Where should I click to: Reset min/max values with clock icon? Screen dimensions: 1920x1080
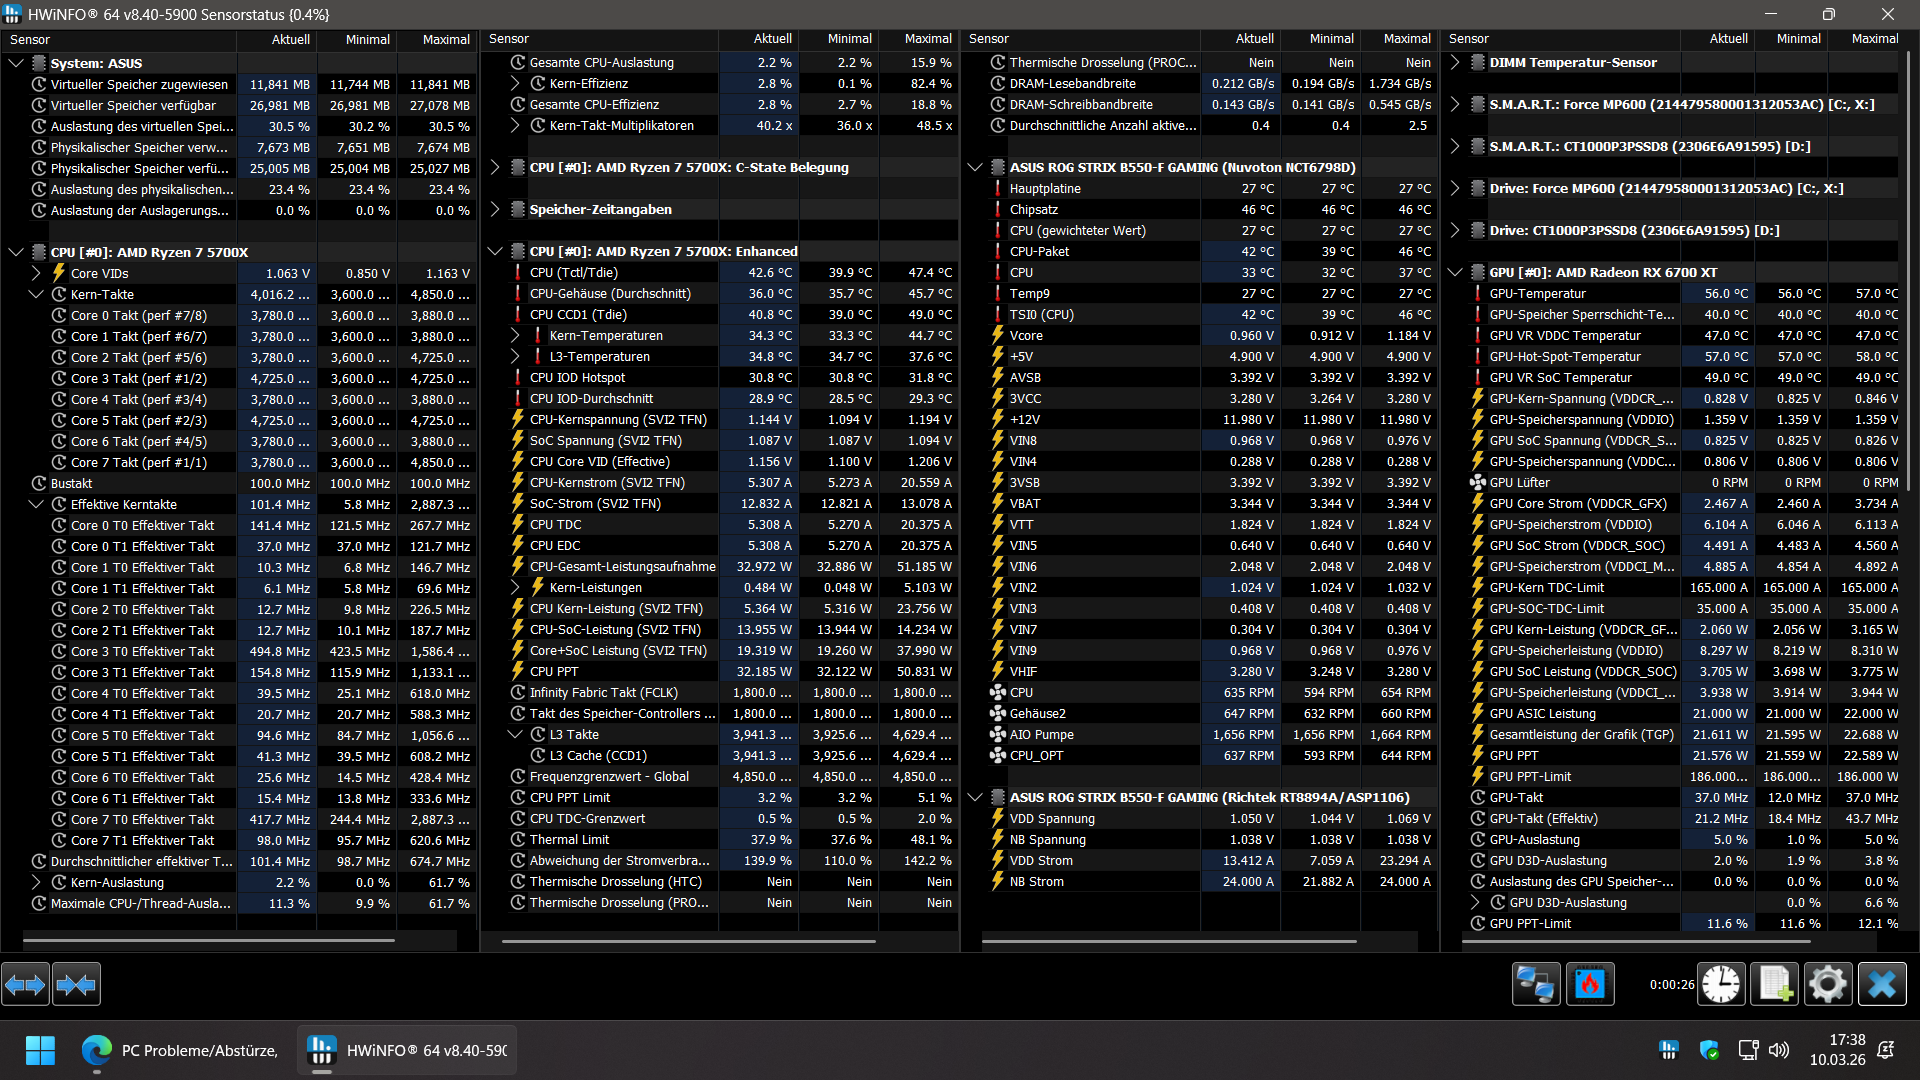pyautogui.click(x=1721, y=986)
